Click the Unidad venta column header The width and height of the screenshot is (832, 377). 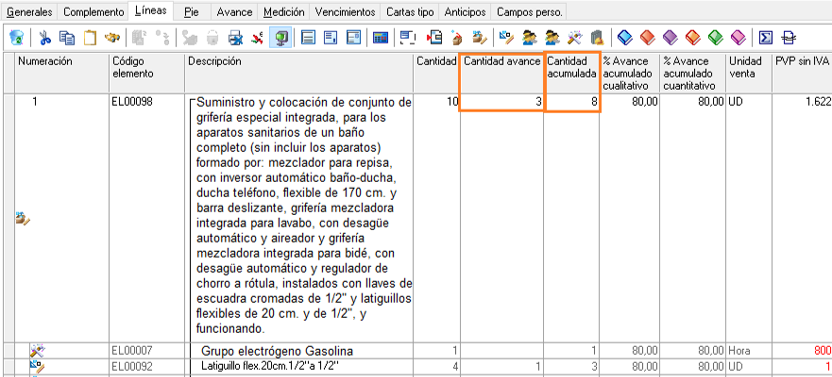click(749, 73)
